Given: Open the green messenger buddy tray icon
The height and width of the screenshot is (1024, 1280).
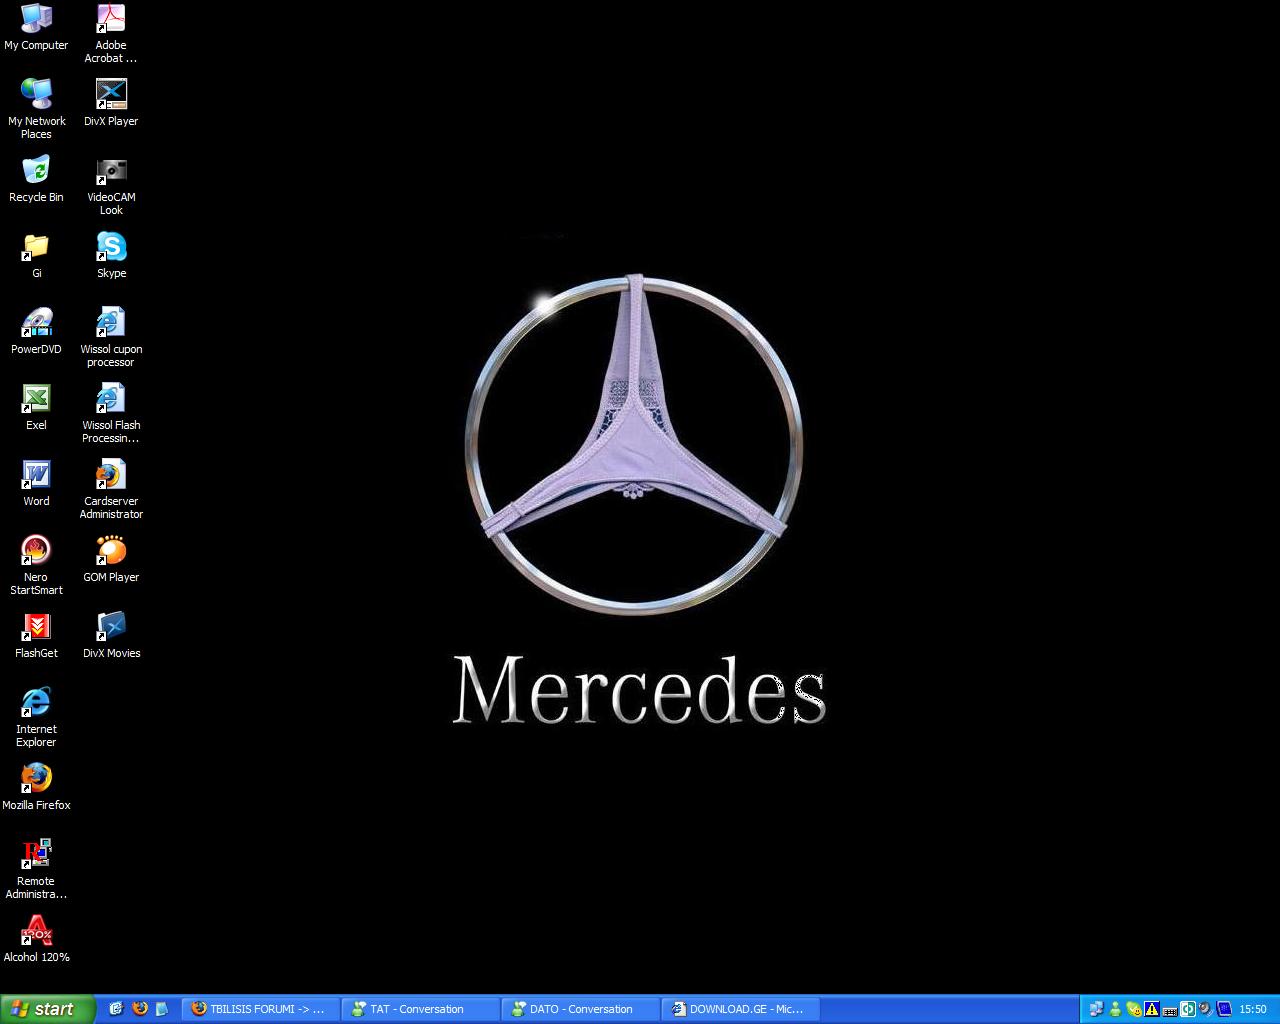Looking at the screenshot, I should (1115, 1009).
